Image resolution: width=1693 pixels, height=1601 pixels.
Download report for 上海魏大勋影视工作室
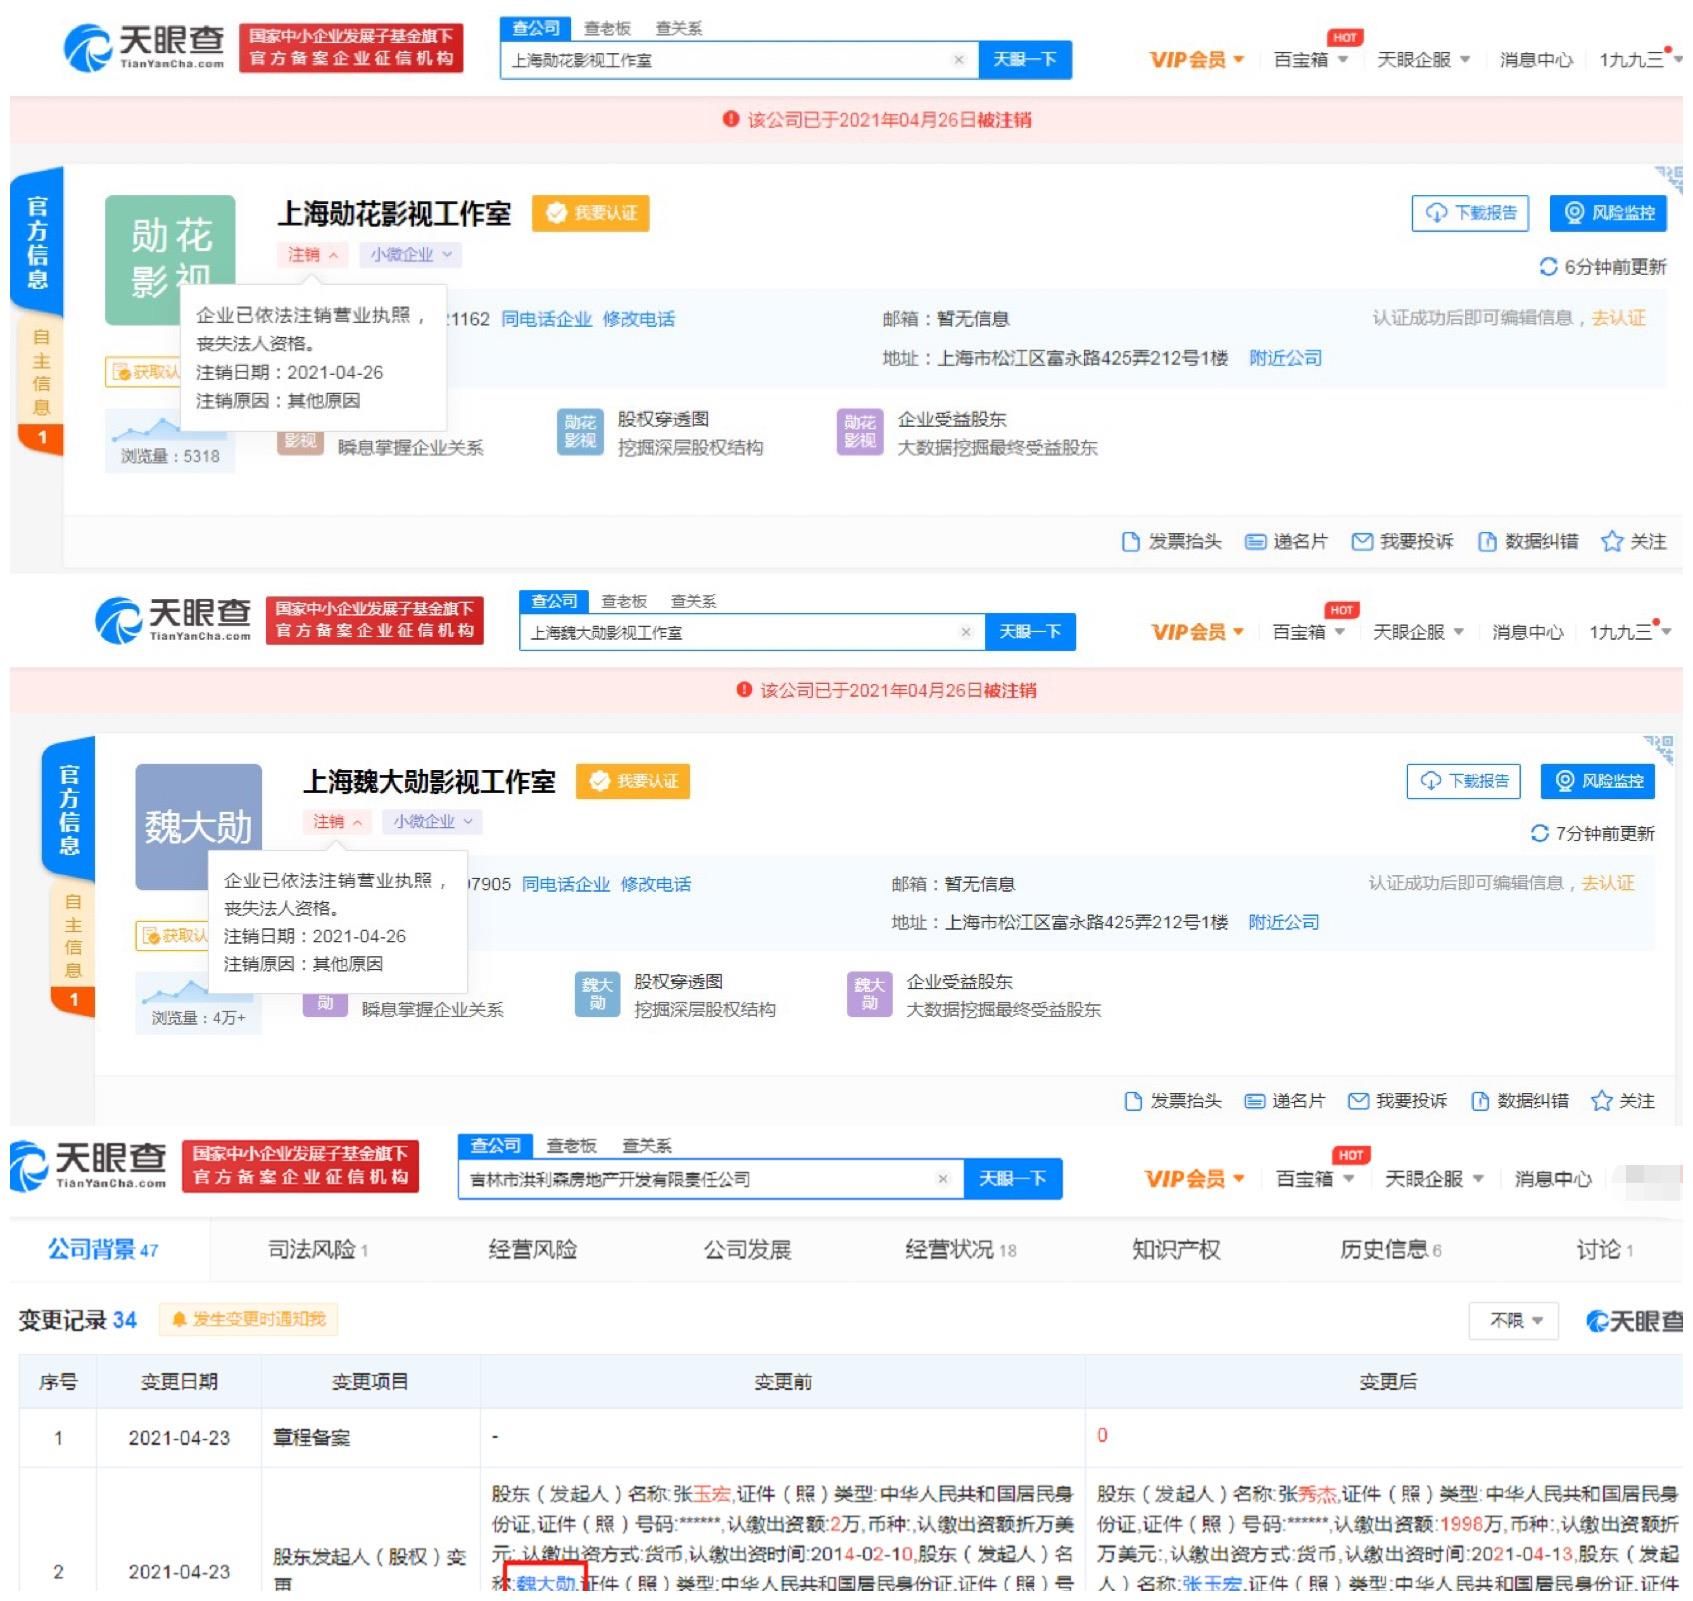point(1464,781)
